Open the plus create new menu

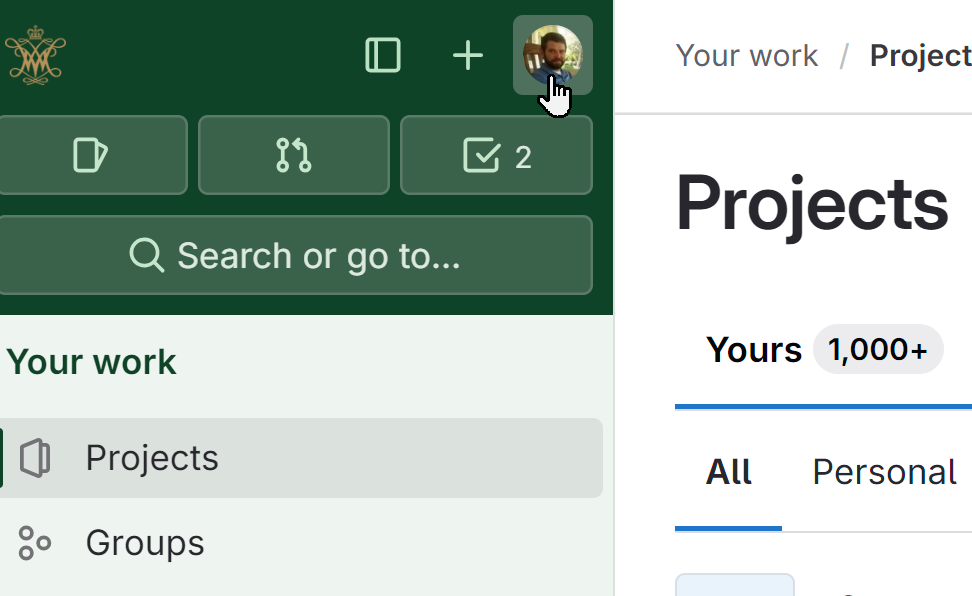[468, 55]
